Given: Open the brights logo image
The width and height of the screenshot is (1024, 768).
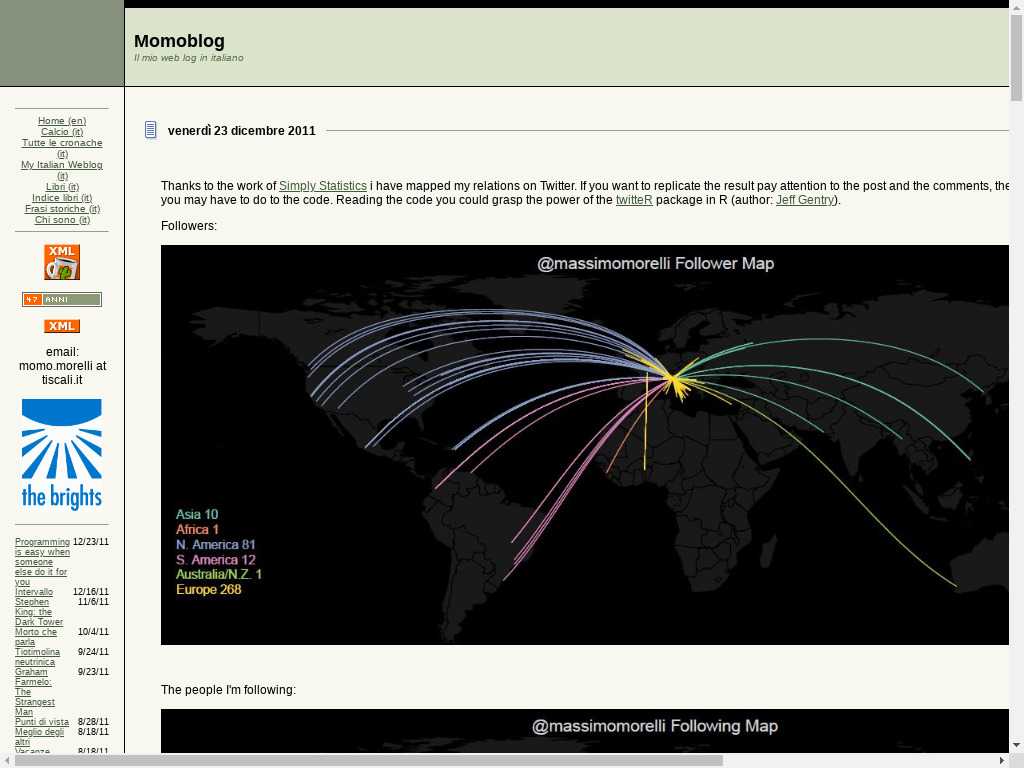Looking at the screenshot, I should coord(62,455).
